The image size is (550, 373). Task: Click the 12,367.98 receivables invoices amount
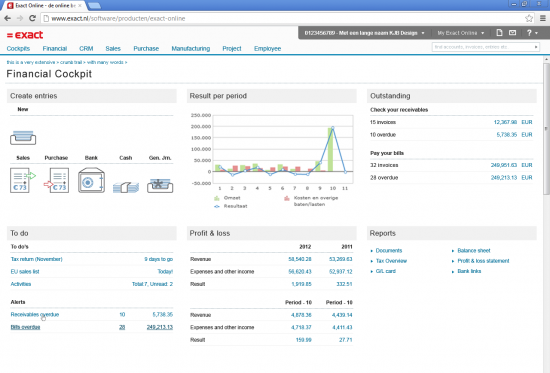(x=505, y=122)
